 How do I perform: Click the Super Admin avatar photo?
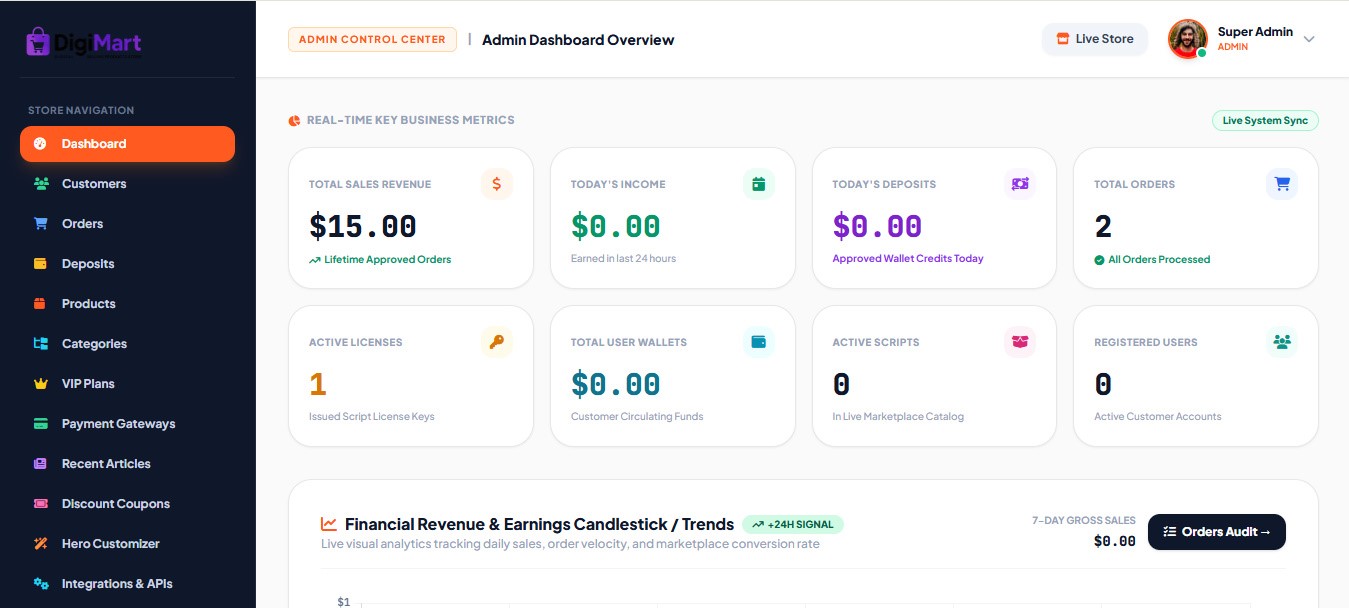1188,39
